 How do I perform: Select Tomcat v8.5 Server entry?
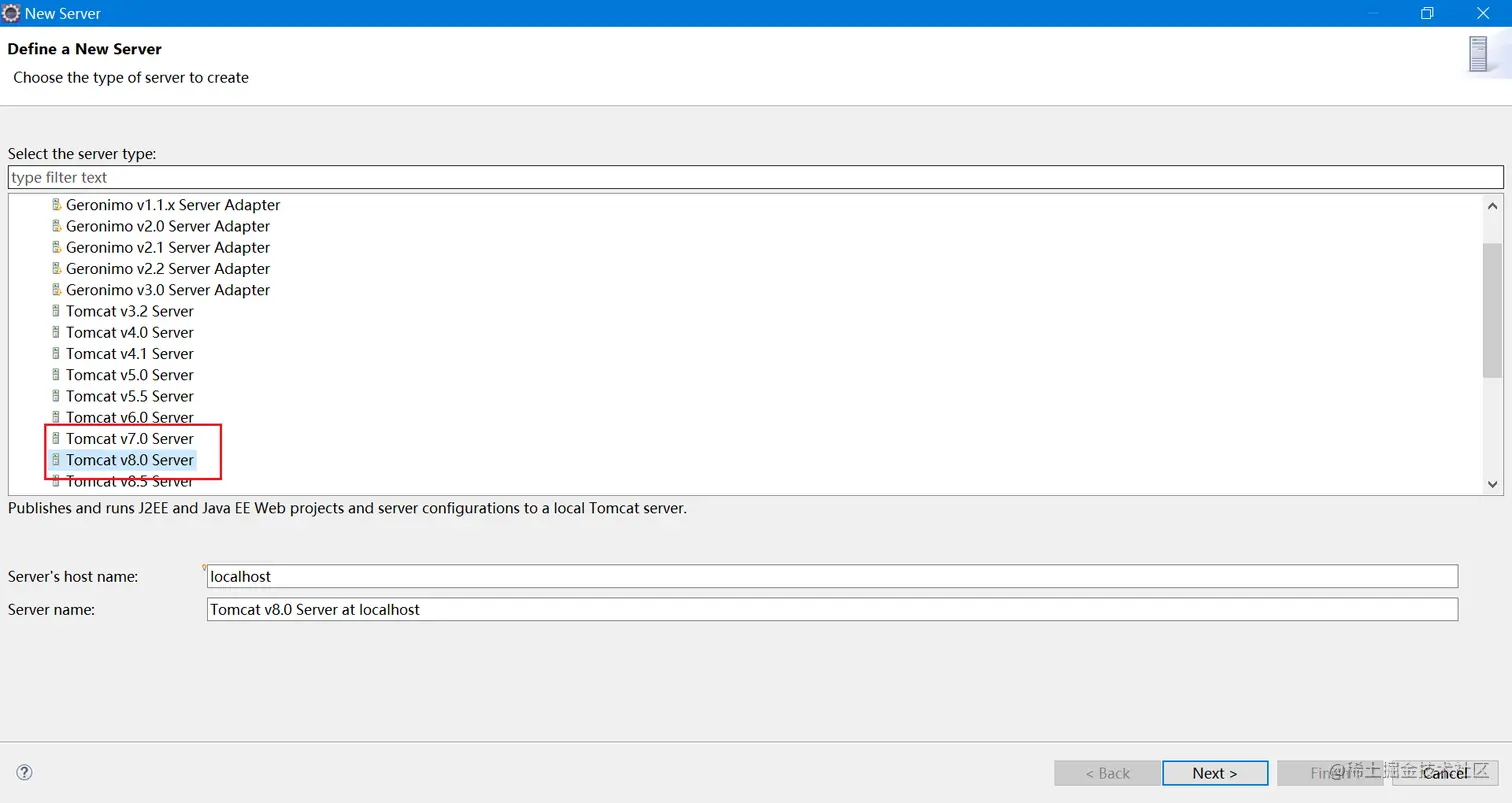(x=130, y=481)
